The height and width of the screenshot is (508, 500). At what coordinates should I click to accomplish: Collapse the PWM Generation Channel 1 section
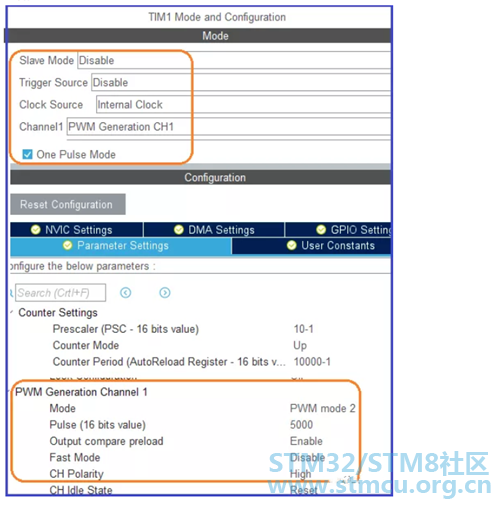click(x=10, y=391)
